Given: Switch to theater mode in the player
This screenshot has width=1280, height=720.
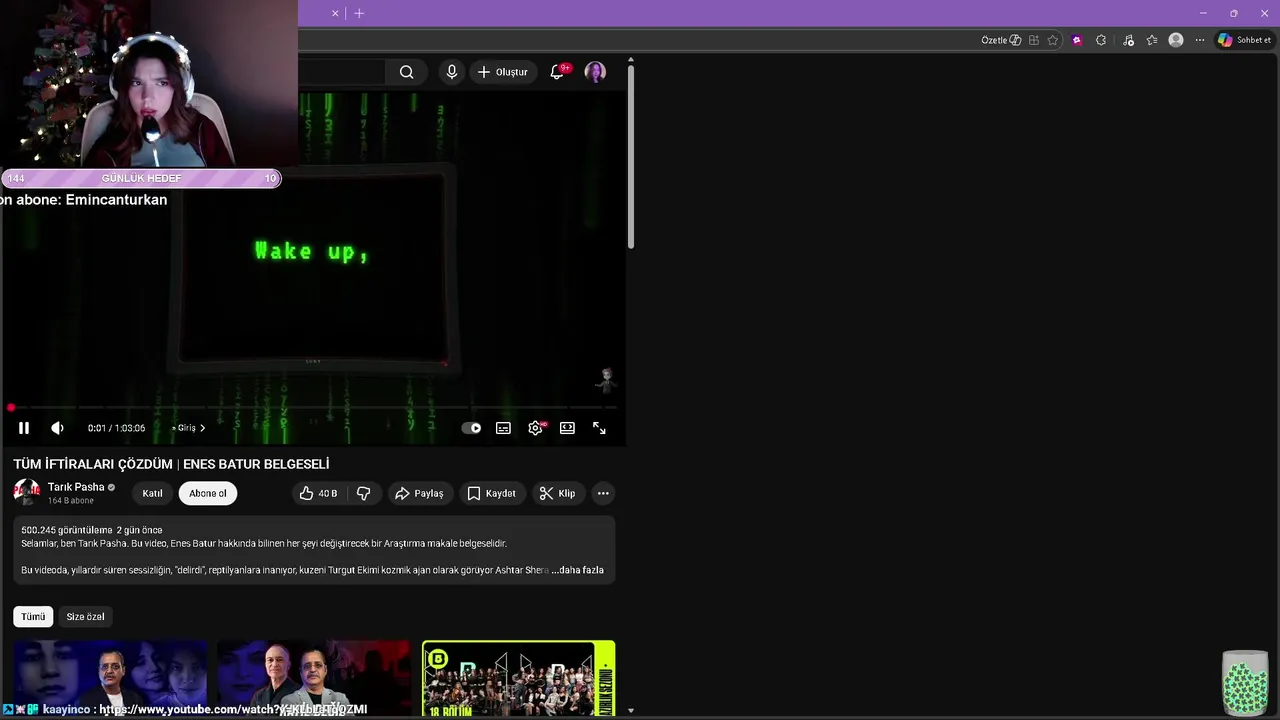Looking at the screenshot, I should (x=567, y=428).
